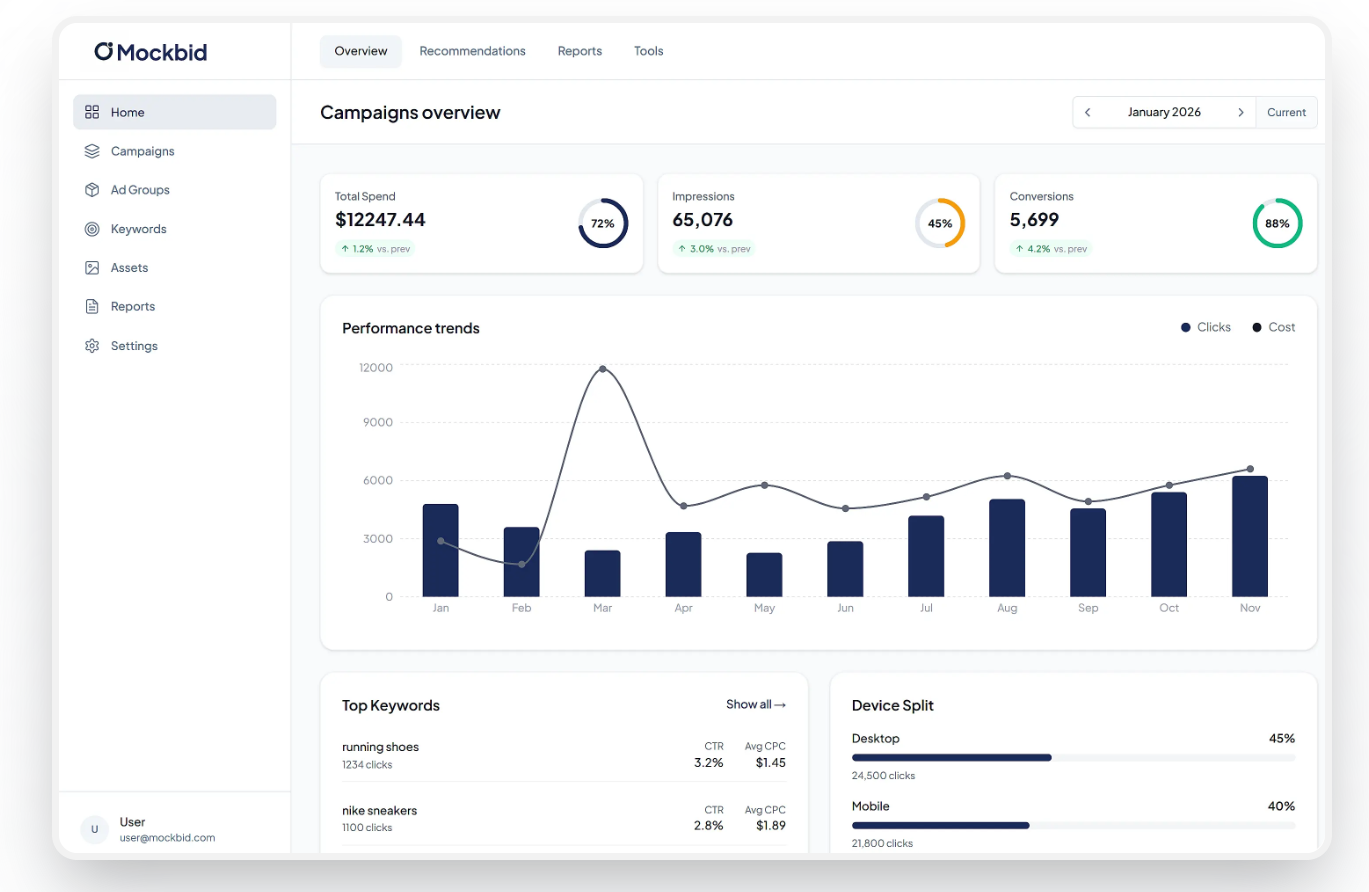Toggle the Clicks series in chart legend
The width and height of the screenshot is (1369, 892).
click(1205, 327)
